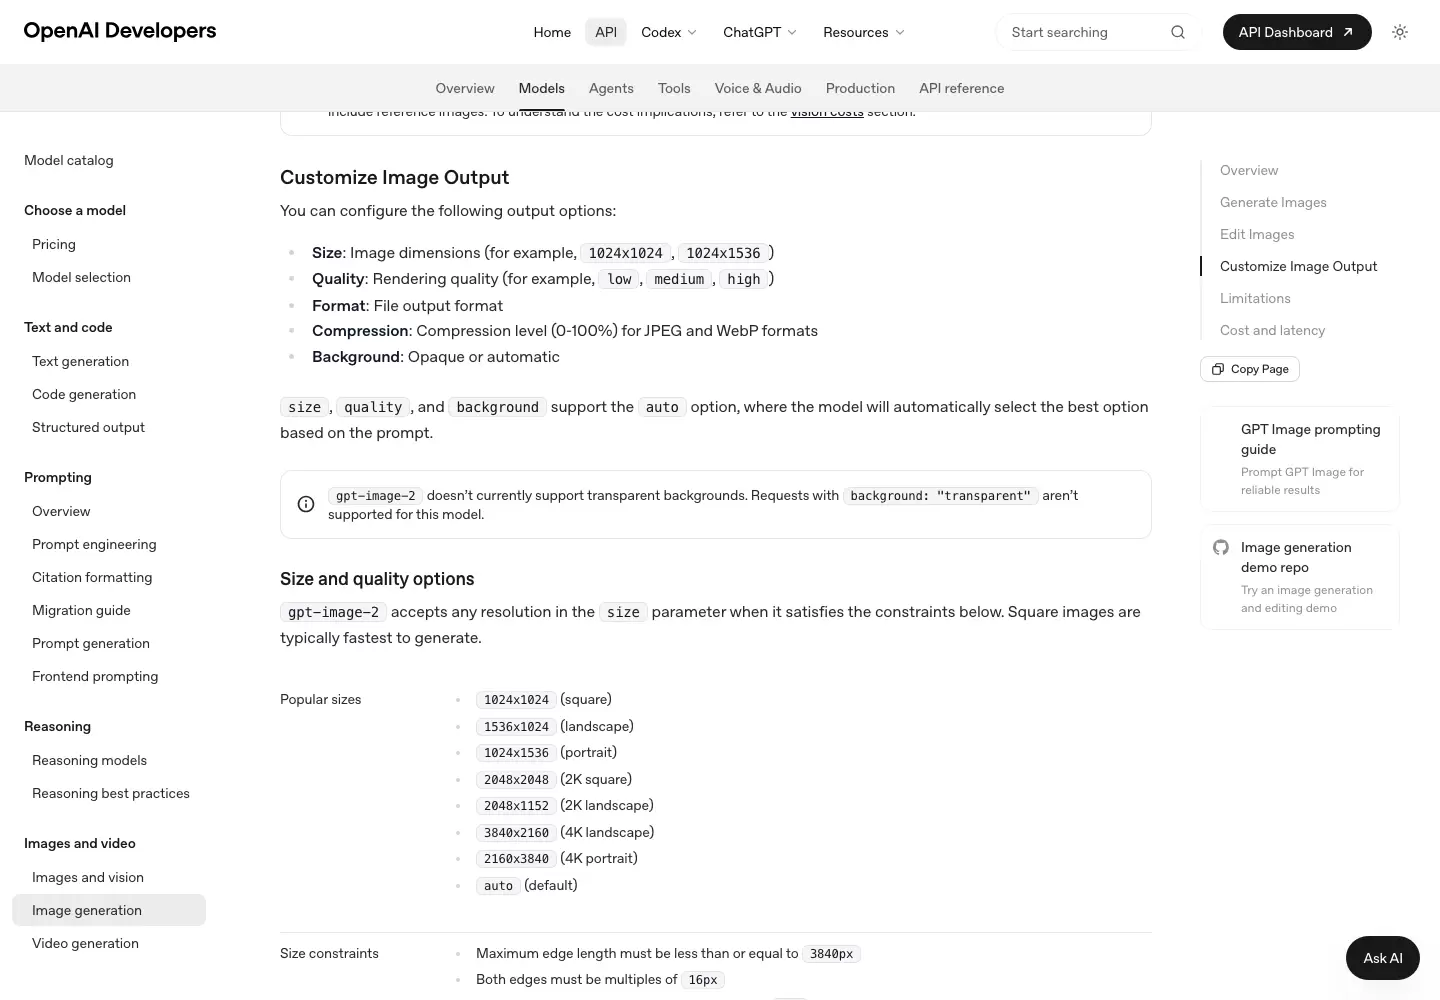Image resolution: width=1440 pixels, height=1000 pixels.
Task: Click the GitHub icon for demo repo
Action: point(1221,547)
